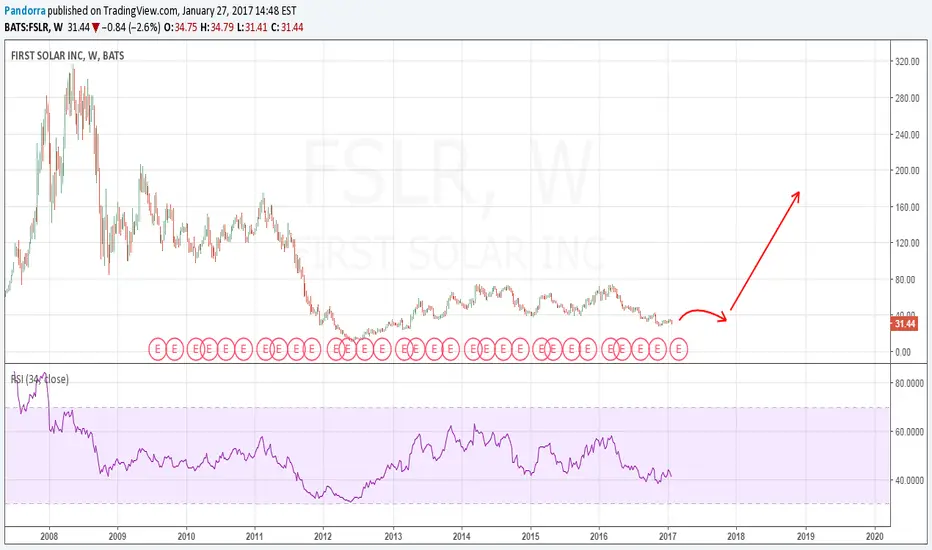The image size is (932, 550).
Task: Click the 240.00 price axis label
Action: (x=907, y=135)
